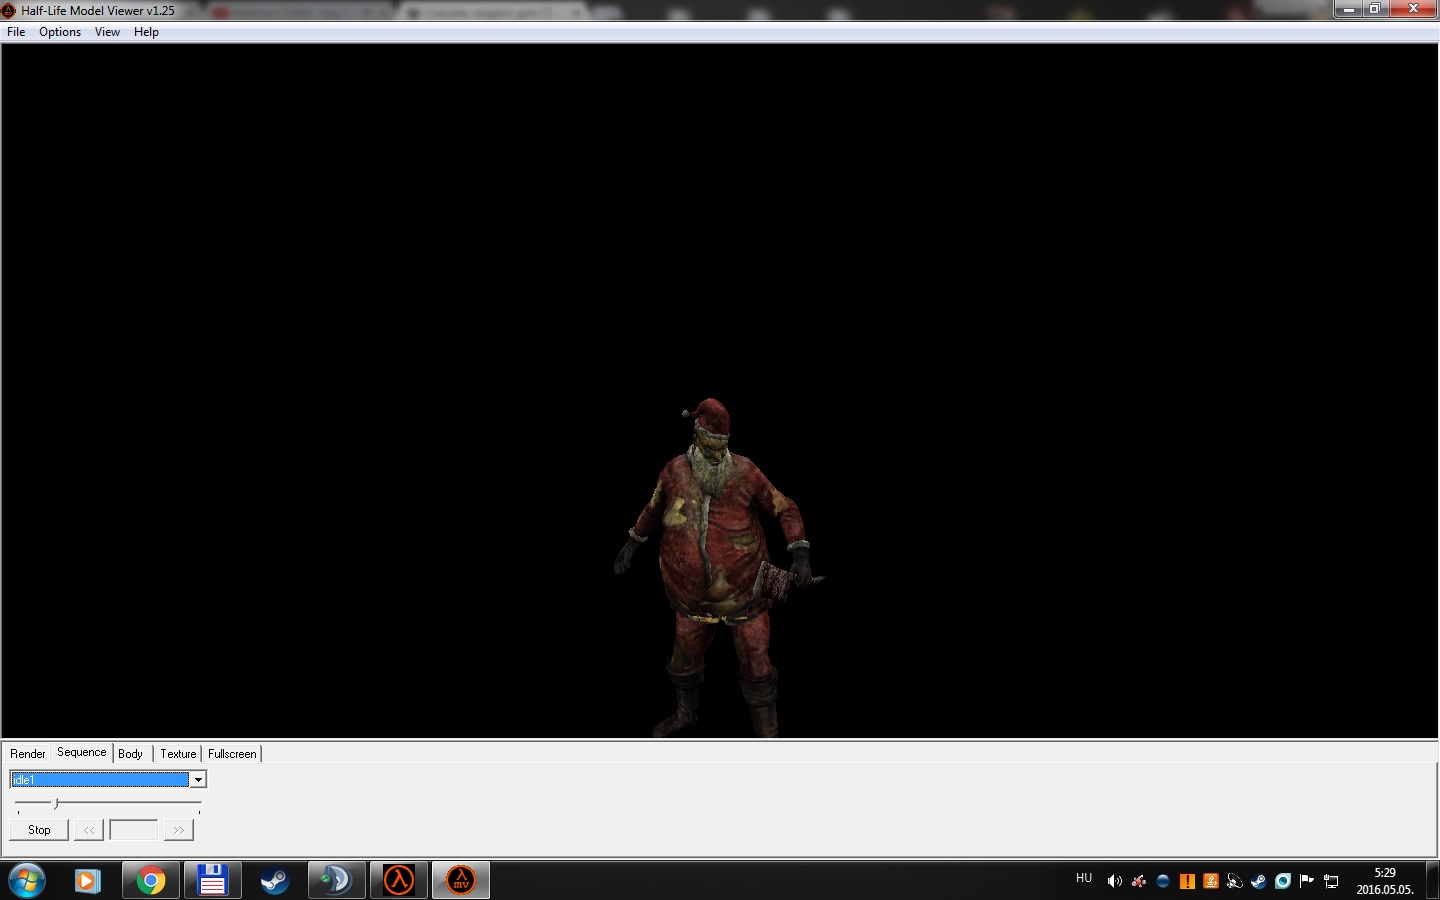Expand the idle1 sequence dropdown arrow
1440x900 pixels.
pyautogui.click(x=198, y=780)
